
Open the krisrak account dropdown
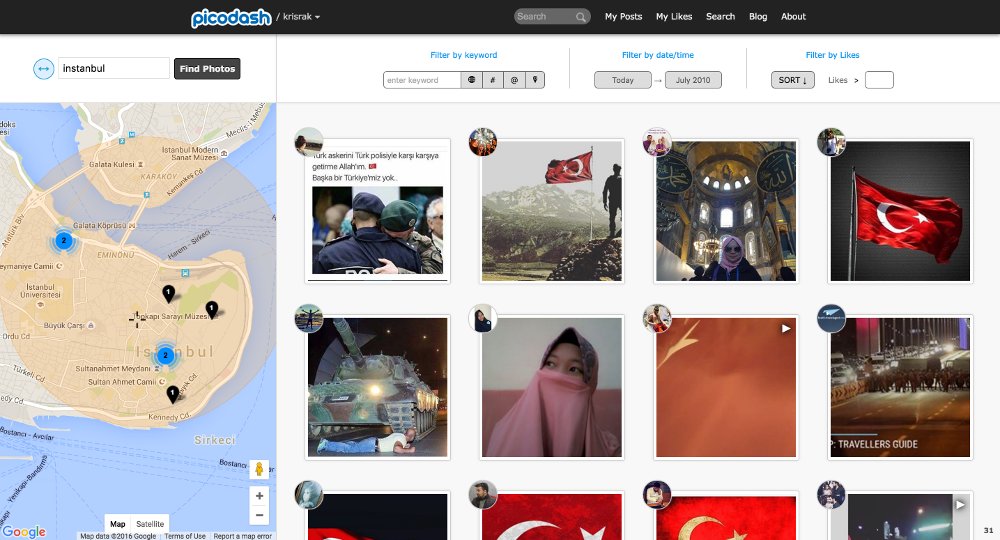pyautogui.click(x=301, y=17)
